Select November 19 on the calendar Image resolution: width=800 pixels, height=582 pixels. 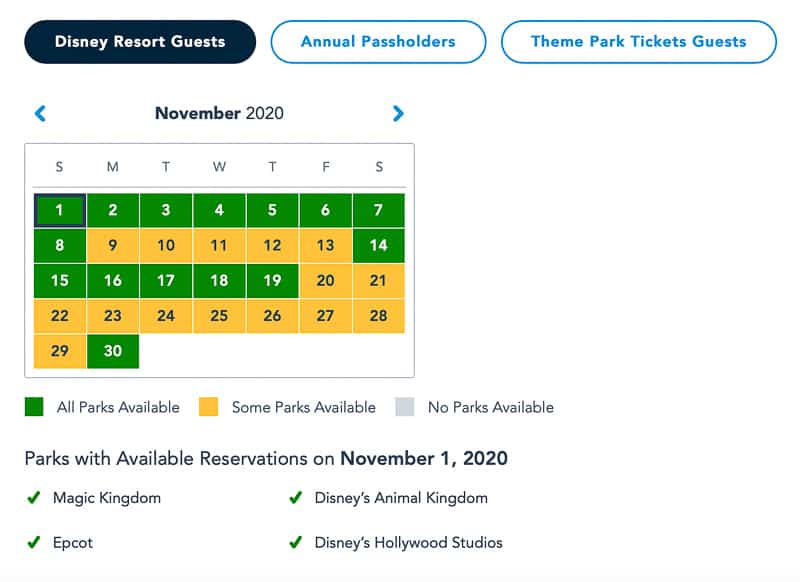coord(272,281)
